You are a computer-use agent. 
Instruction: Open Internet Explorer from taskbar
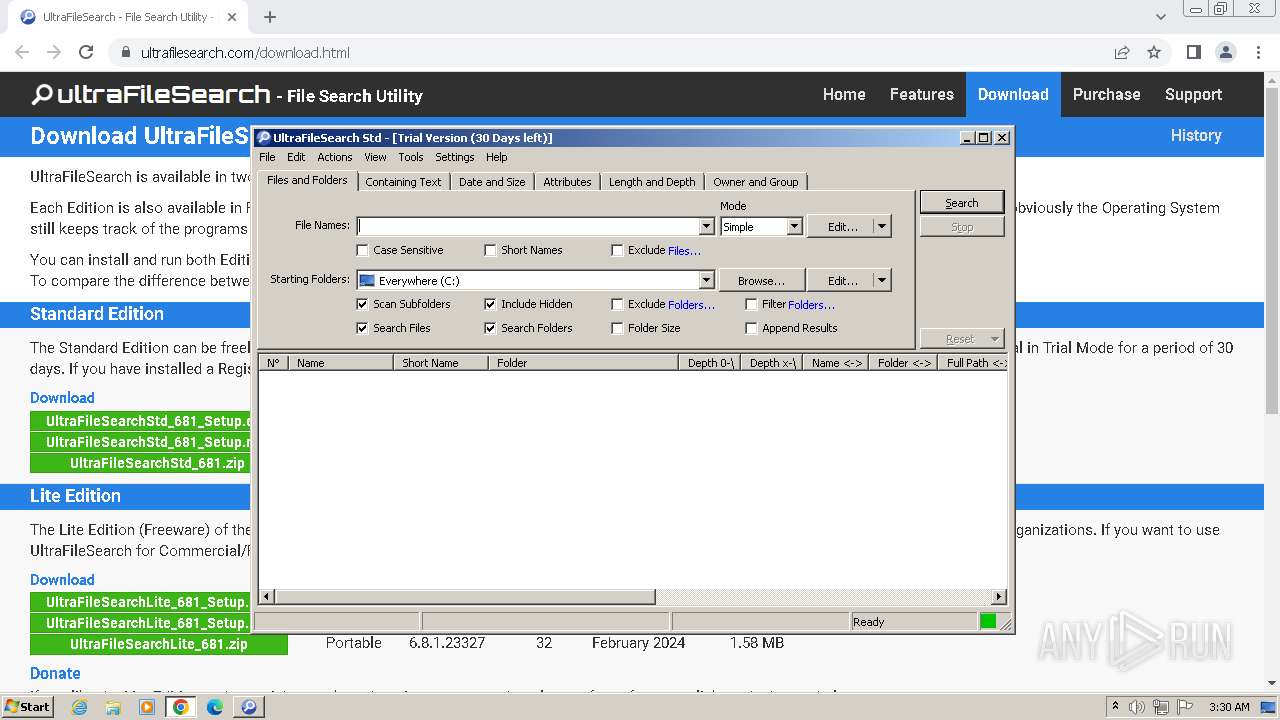[x=79, y=707]
